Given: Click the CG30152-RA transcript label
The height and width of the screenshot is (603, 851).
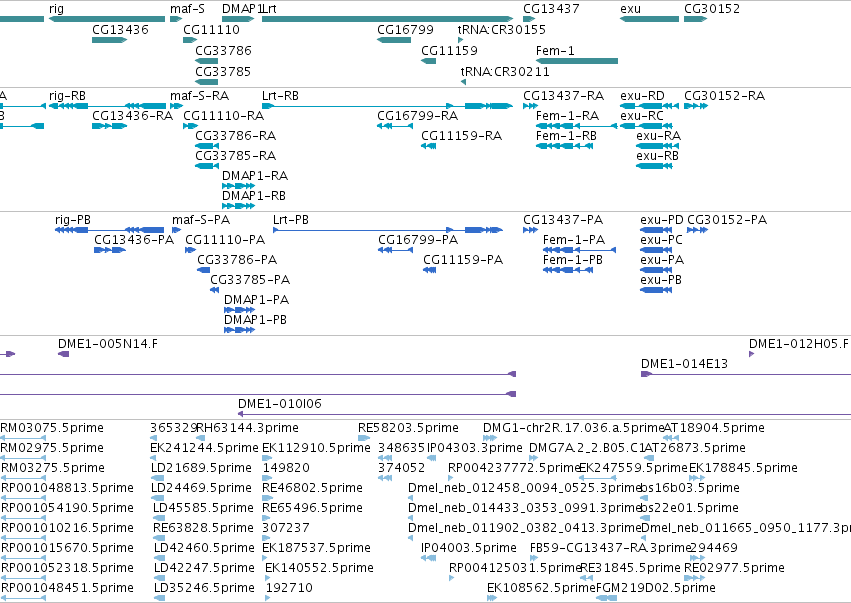Looking at the screenshot, I should [x=725, y=96].
